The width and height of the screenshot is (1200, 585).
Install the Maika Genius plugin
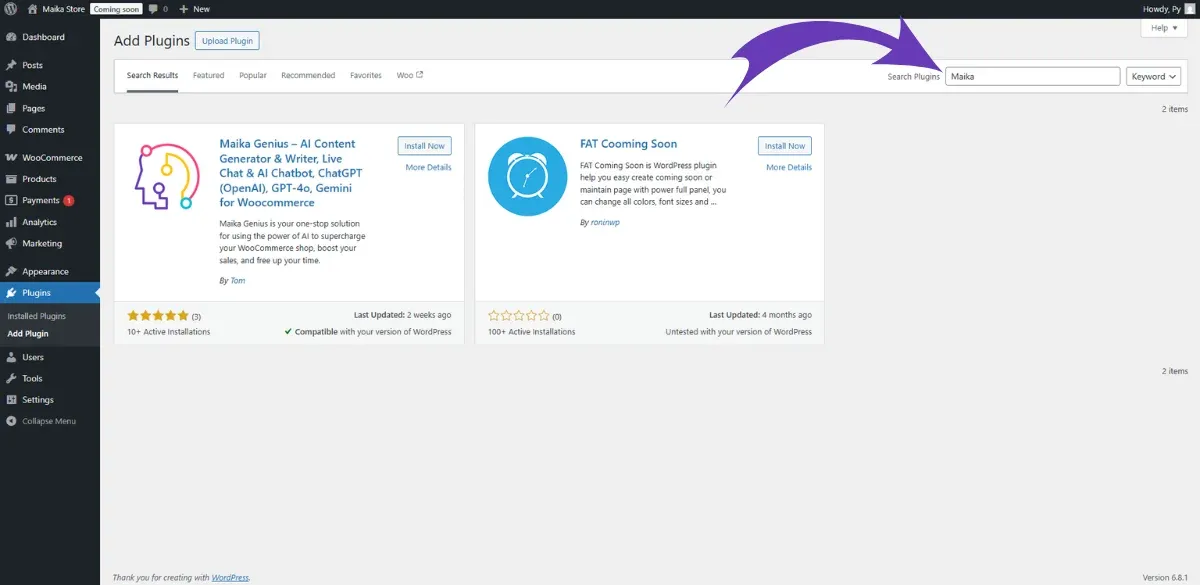[424, 146]
